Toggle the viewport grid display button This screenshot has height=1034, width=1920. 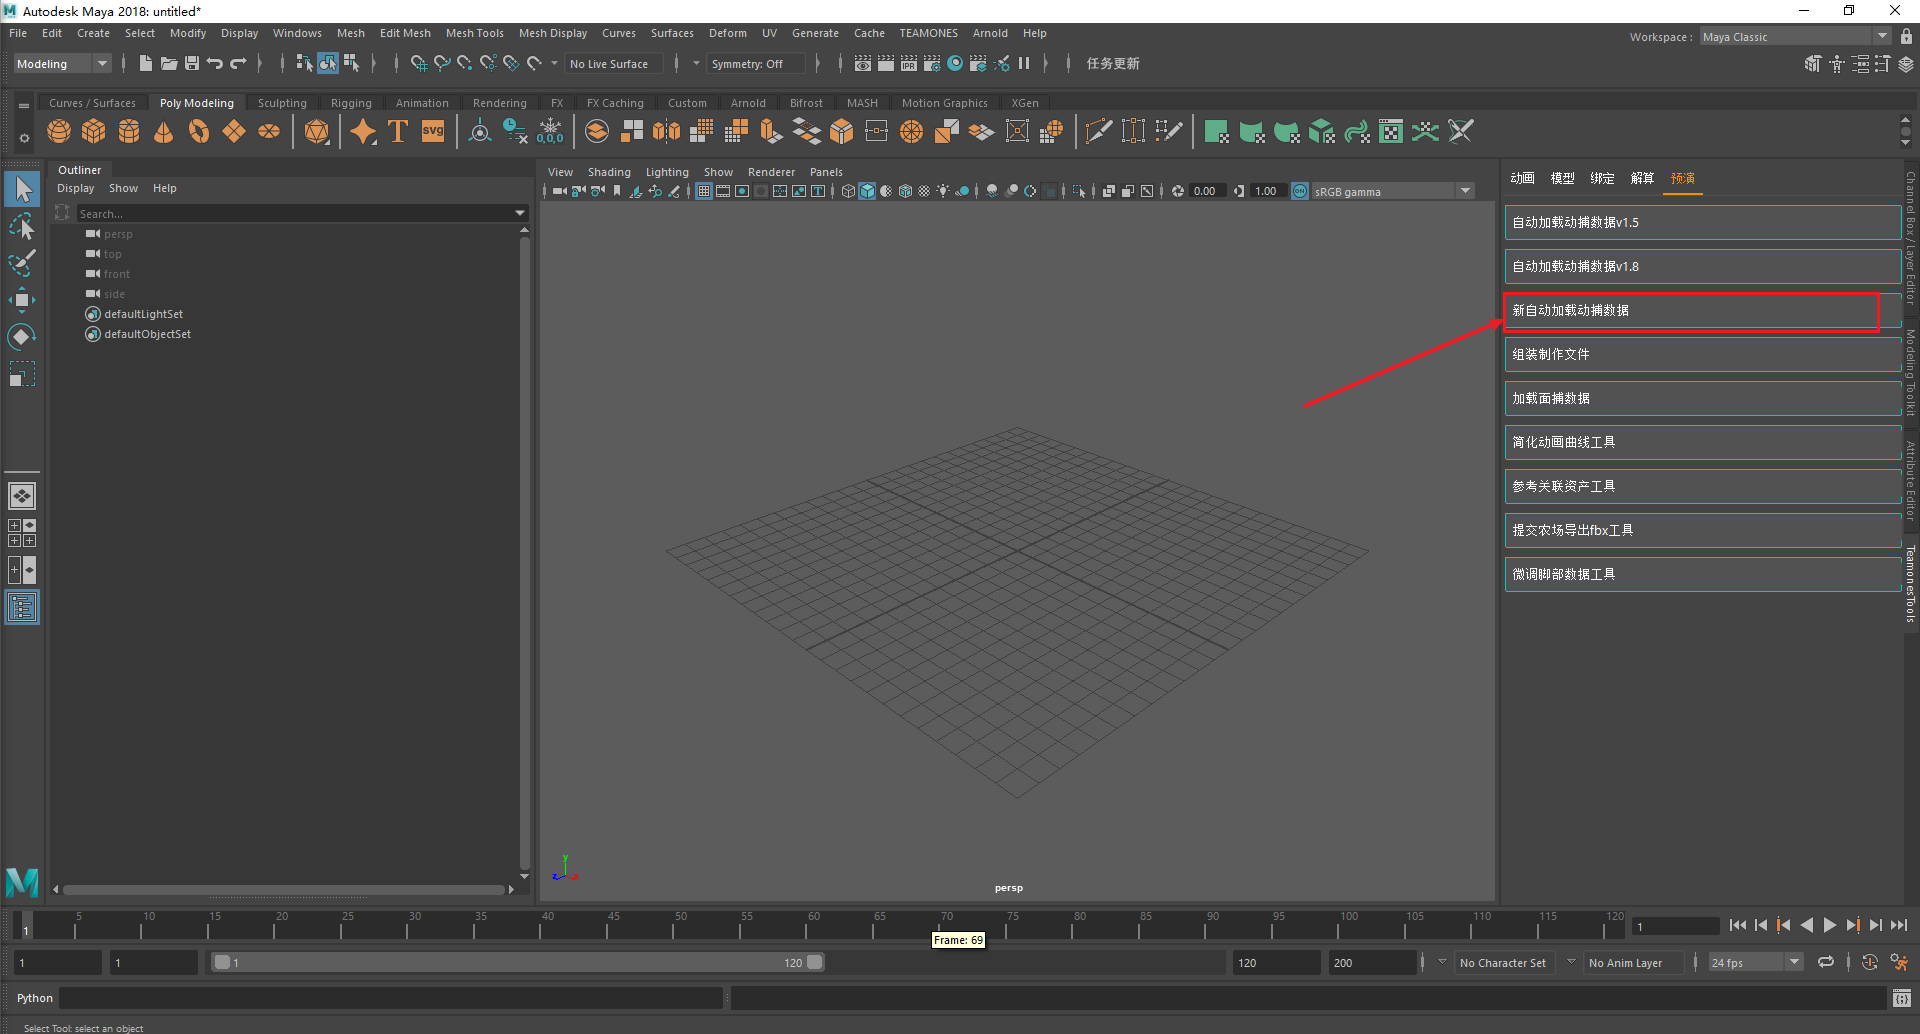tap(704, 191)
